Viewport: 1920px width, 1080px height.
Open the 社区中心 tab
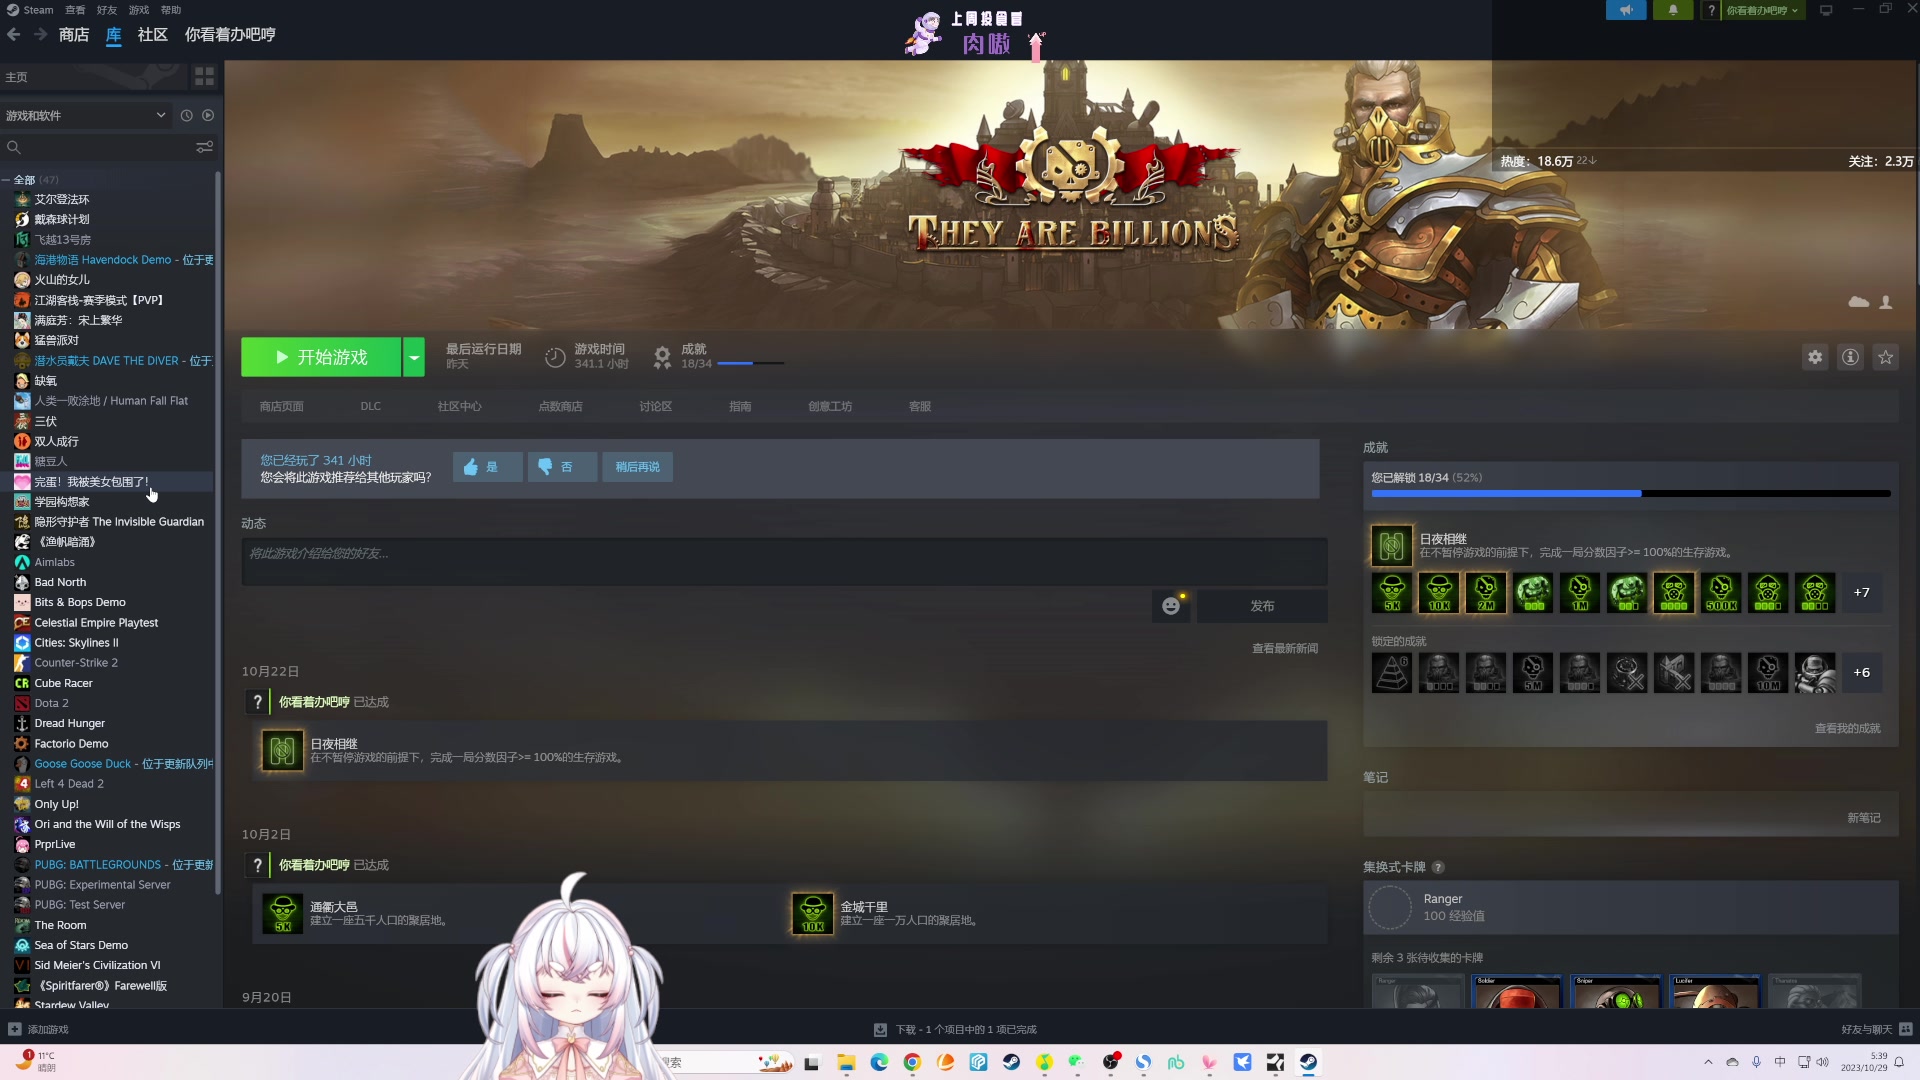459,406
